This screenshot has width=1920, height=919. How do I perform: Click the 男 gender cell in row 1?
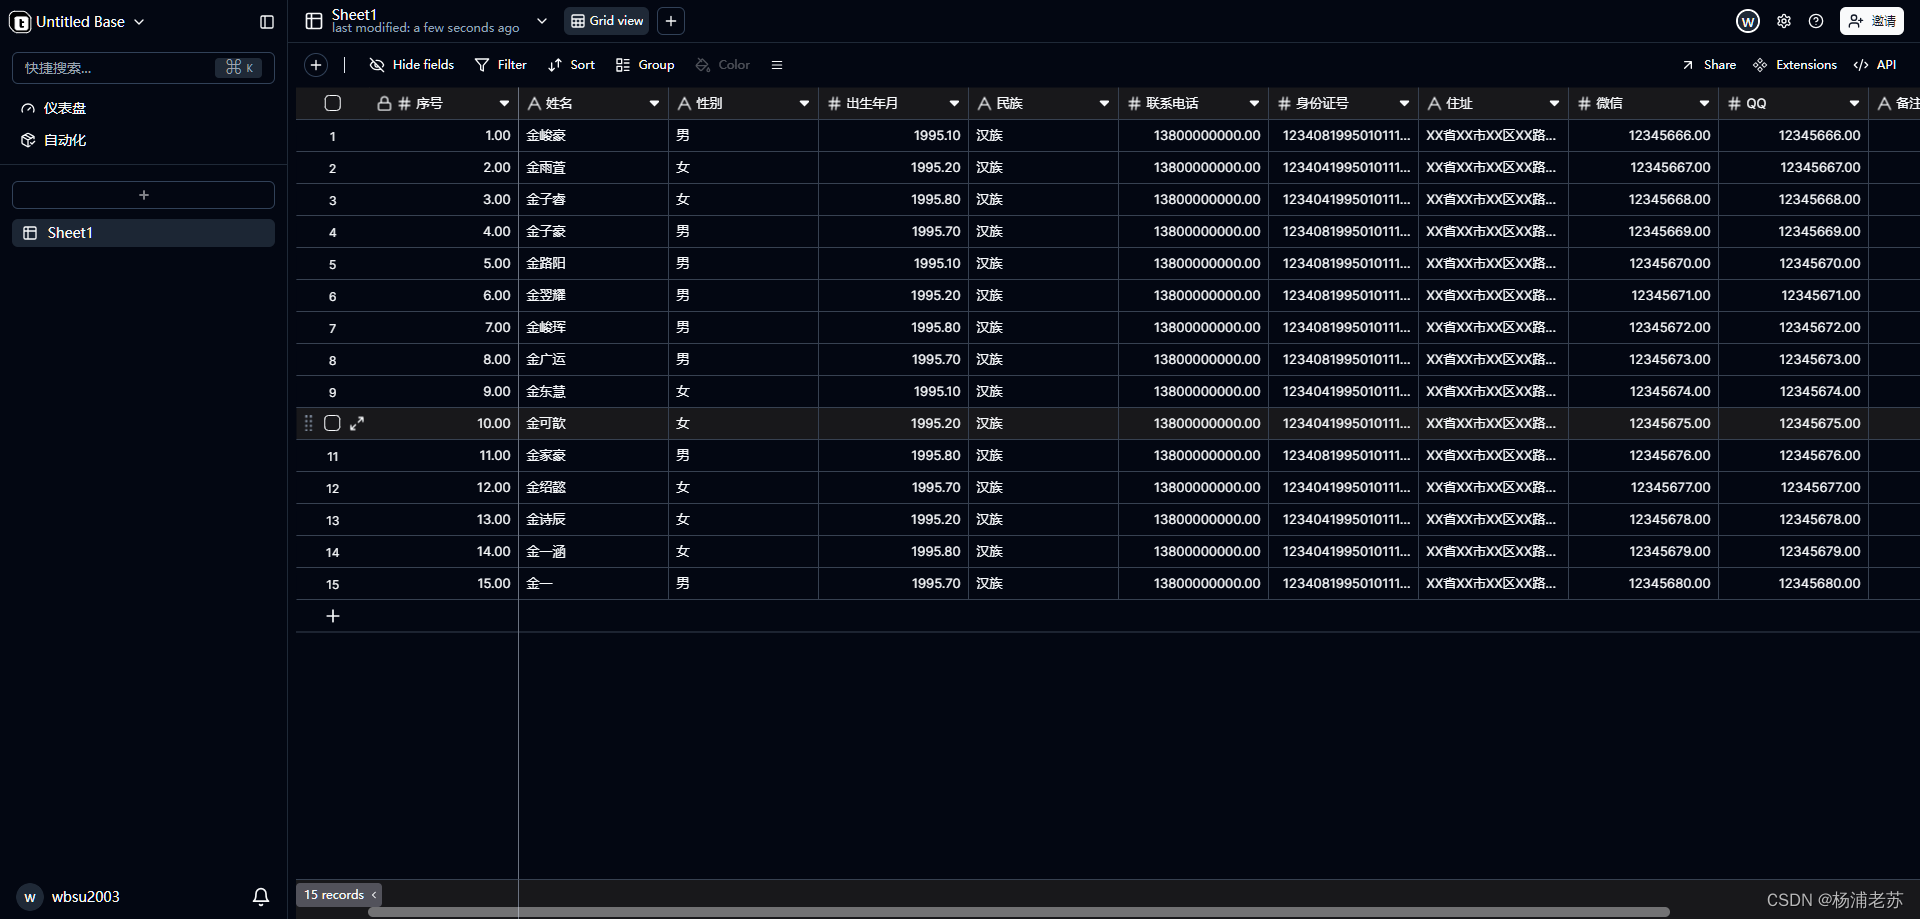point(743,136)
